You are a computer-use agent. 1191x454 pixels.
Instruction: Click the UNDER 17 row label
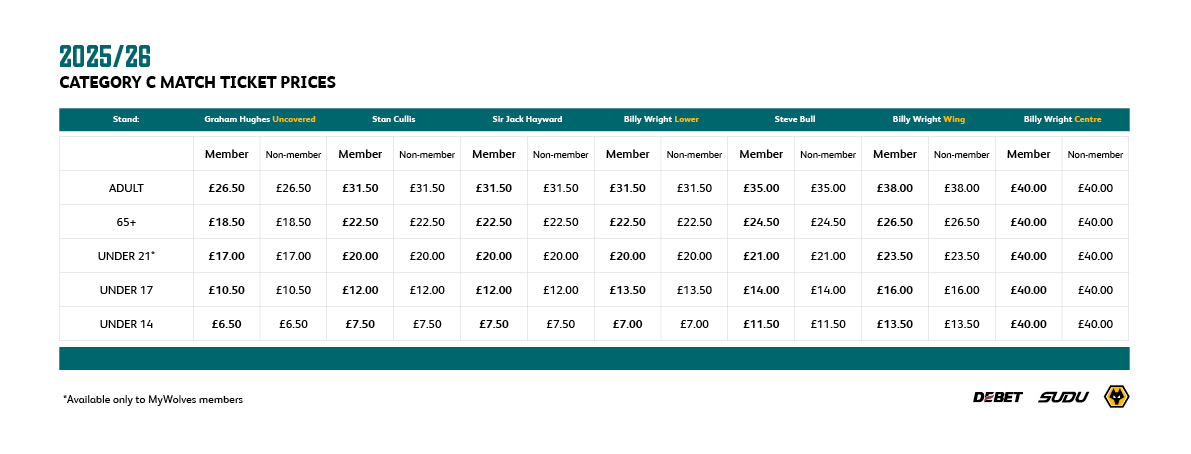126,290
